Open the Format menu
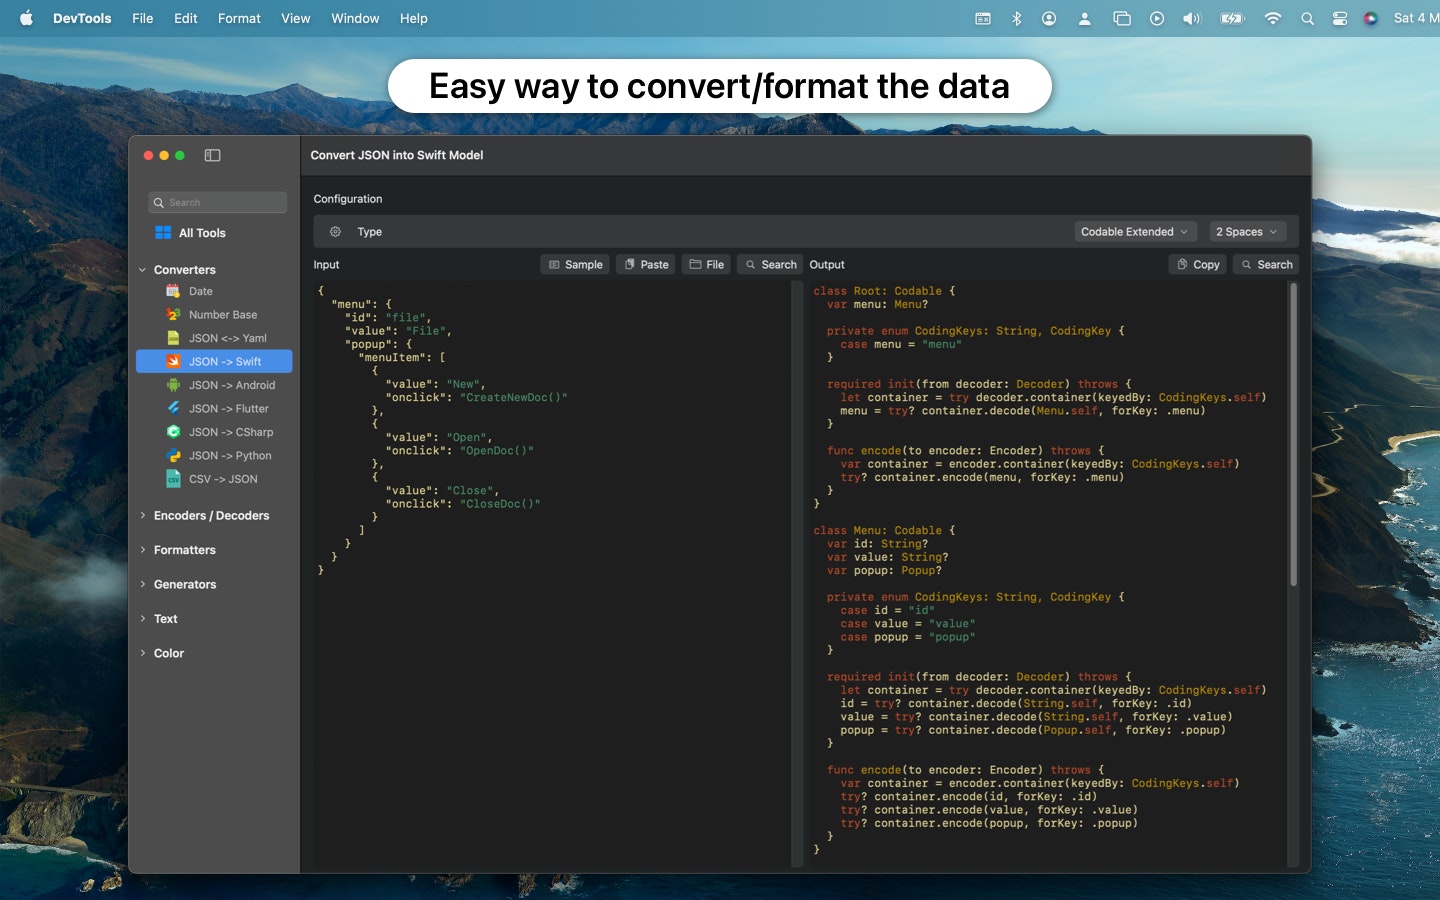 (x=239, y=18)
